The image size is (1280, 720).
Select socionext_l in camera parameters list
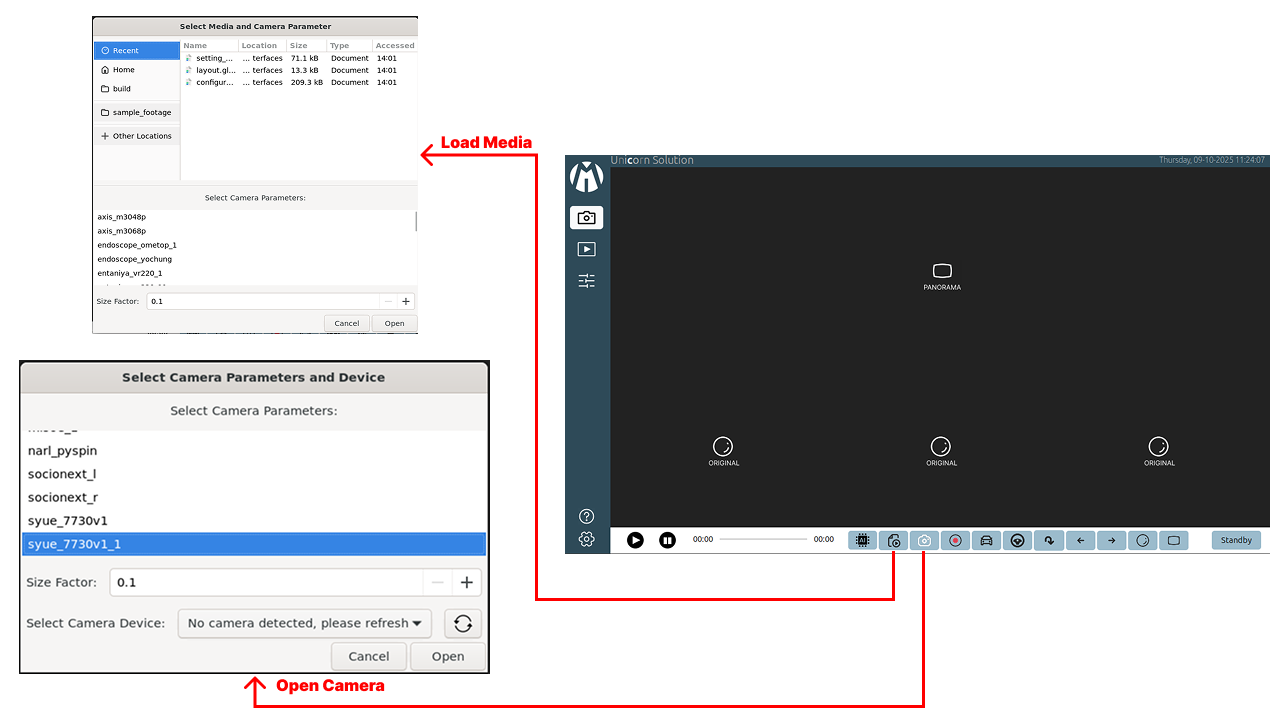(62, 474)
